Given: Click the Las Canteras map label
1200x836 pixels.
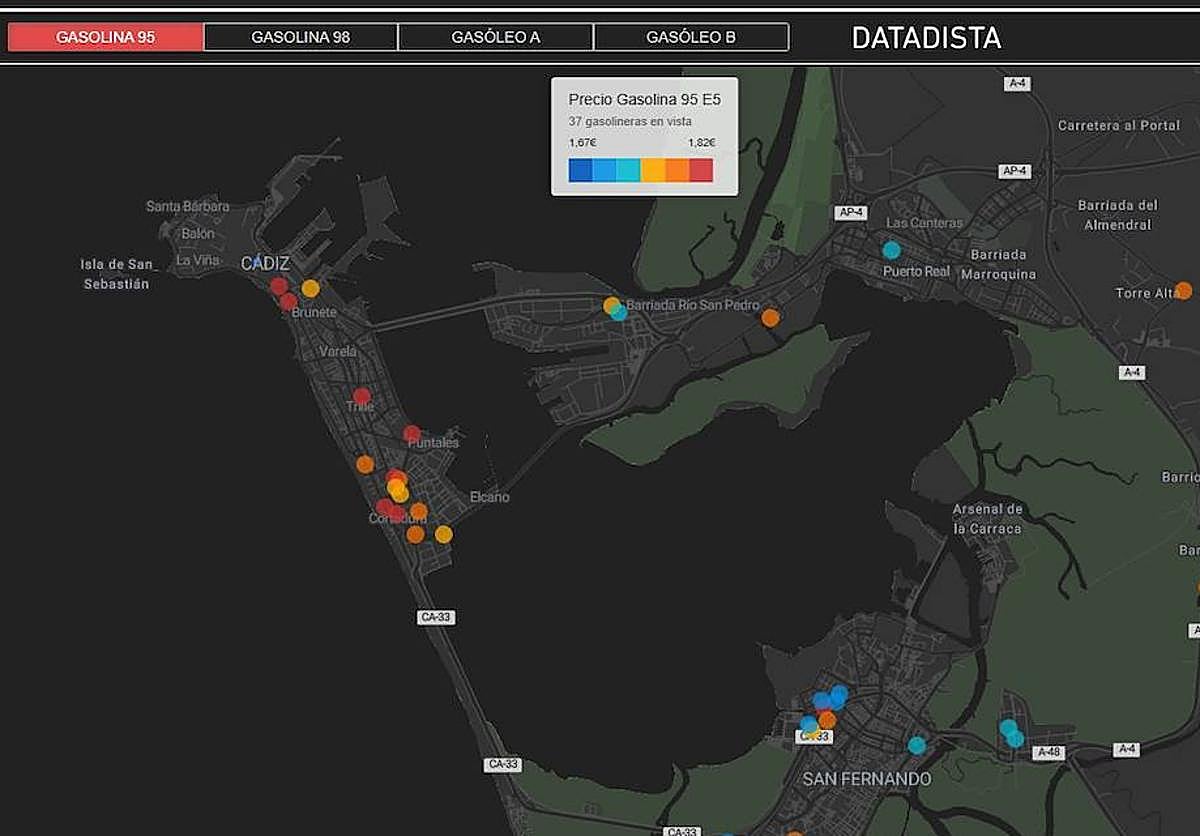Looking at the screenshot, I should pyautogui.click(x=924, y=223).
